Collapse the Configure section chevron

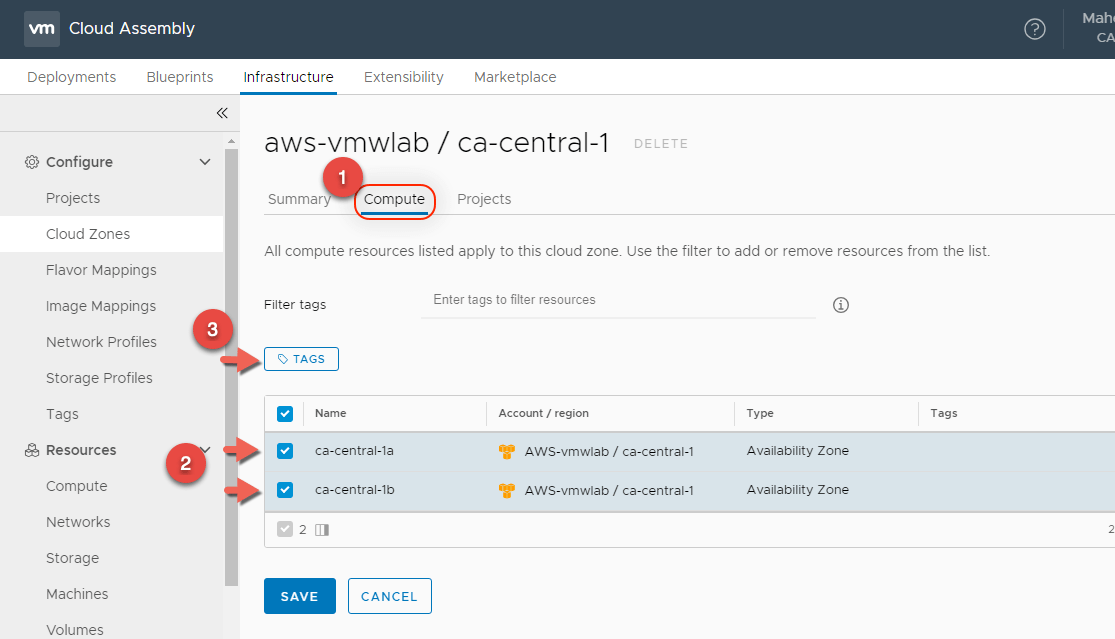pyautogui.click(x=205, y=162)
